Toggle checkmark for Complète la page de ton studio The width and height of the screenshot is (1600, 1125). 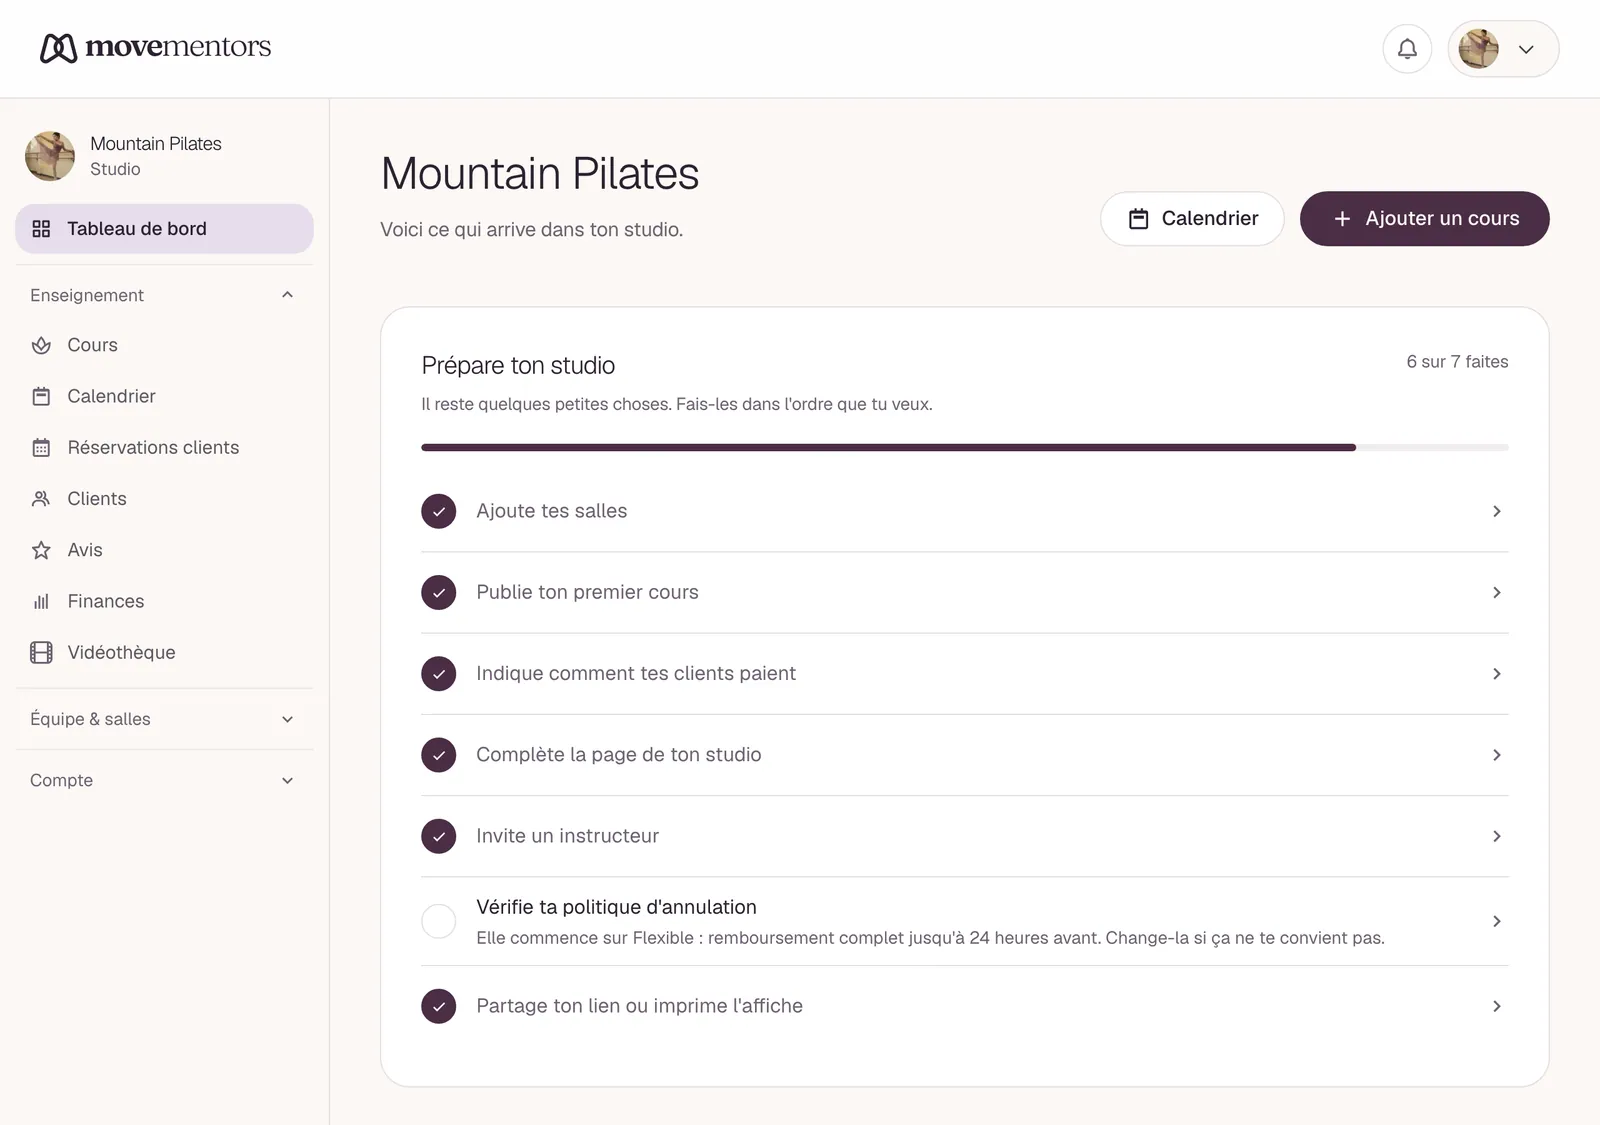point(439,755)
